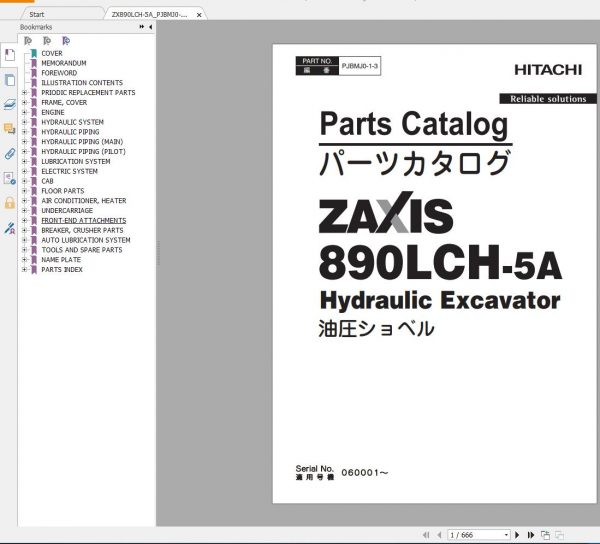The image size is (600, 544).
Task: Click the next view icon in status bar
Action: click(x=559, y=535)
